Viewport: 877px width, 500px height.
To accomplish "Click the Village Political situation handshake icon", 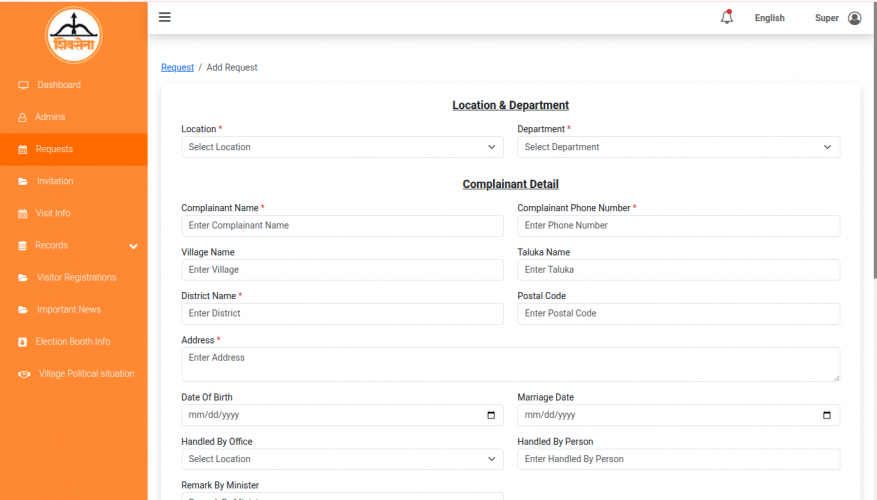I will [24, 374].
